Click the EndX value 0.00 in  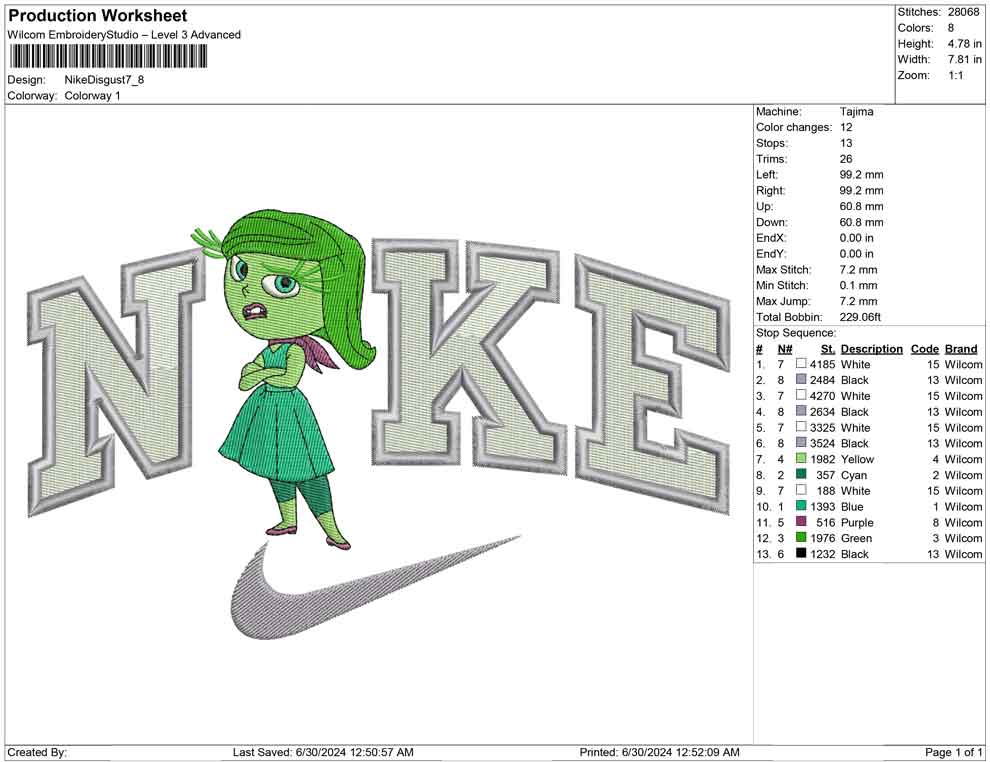click(856, 238)
